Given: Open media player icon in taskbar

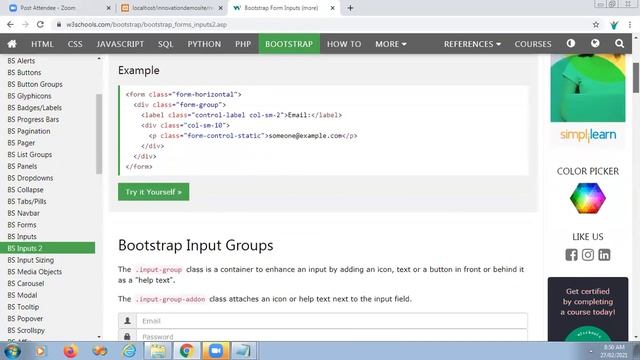Looking at the screenshot, I should [x=40, y=351].
